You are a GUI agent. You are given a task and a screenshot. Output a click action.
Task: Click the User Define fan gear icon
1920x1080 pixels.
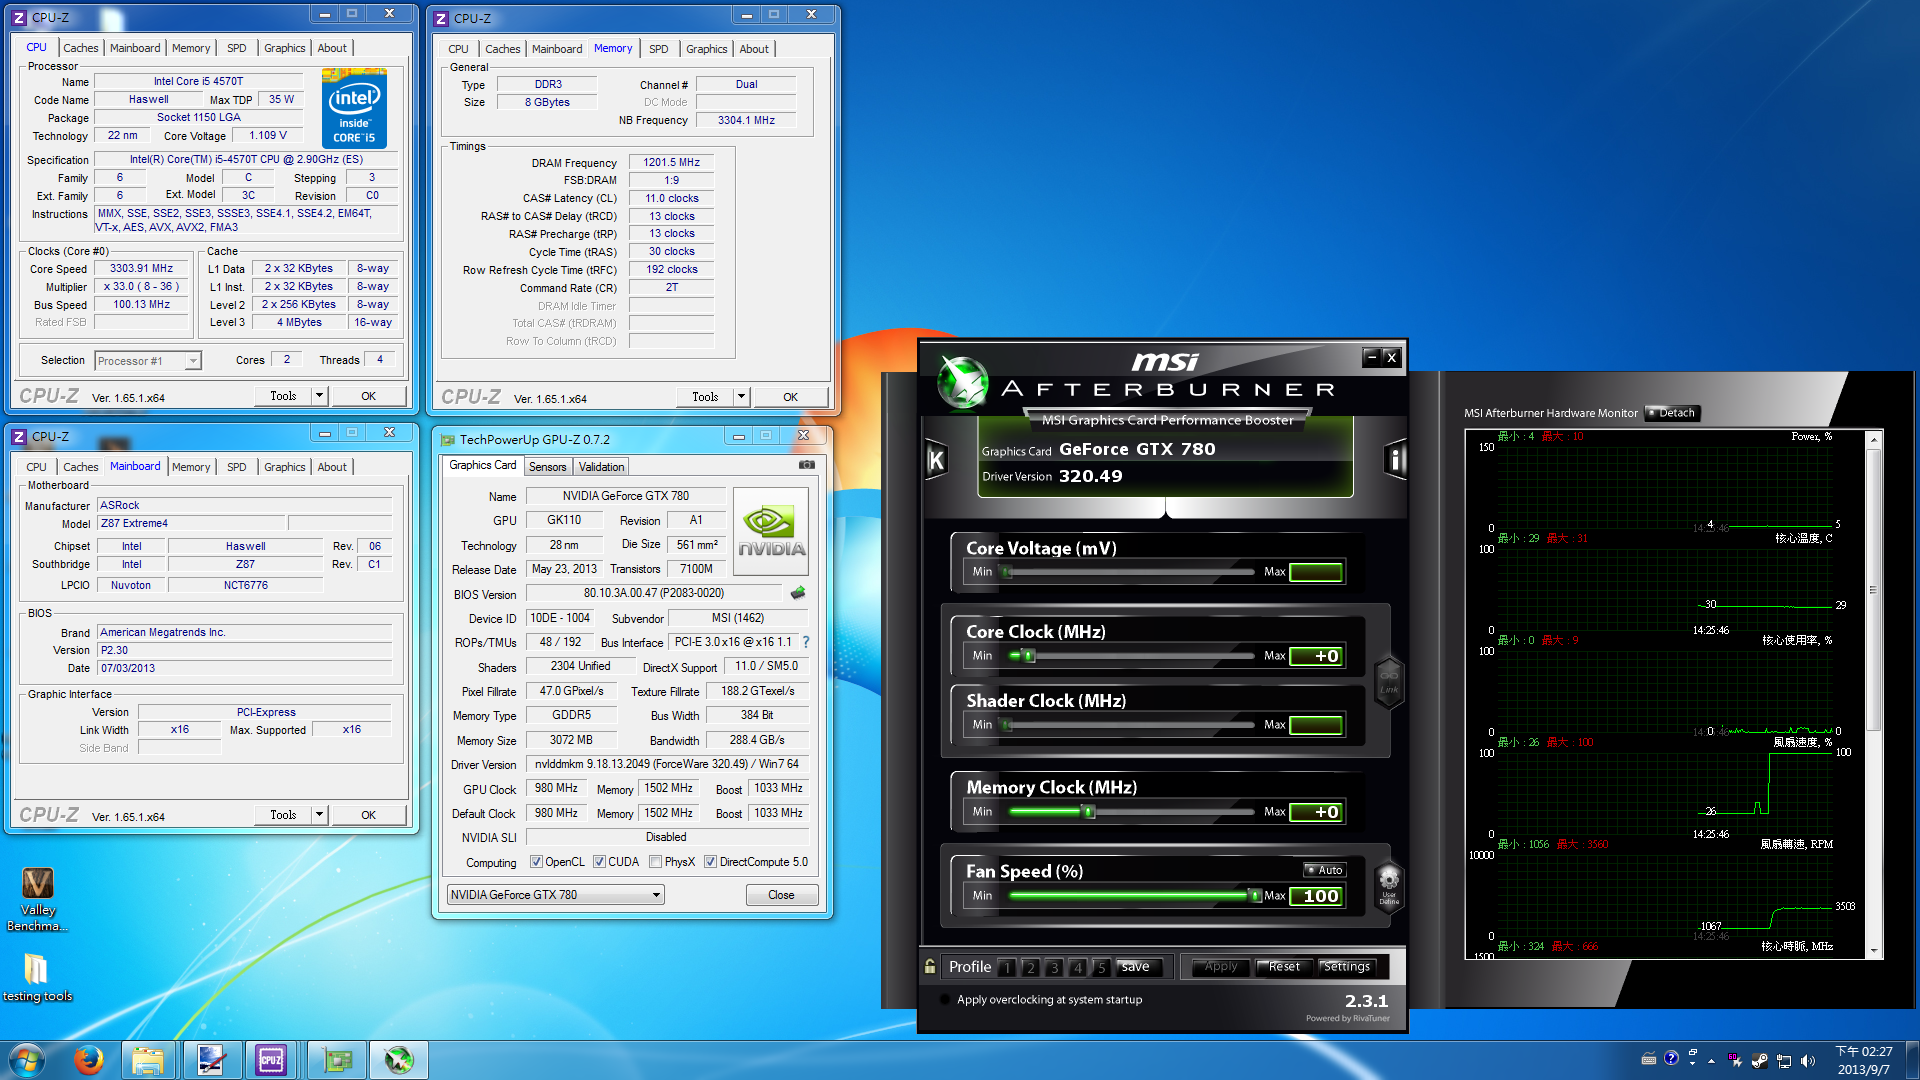[1389, 885]
